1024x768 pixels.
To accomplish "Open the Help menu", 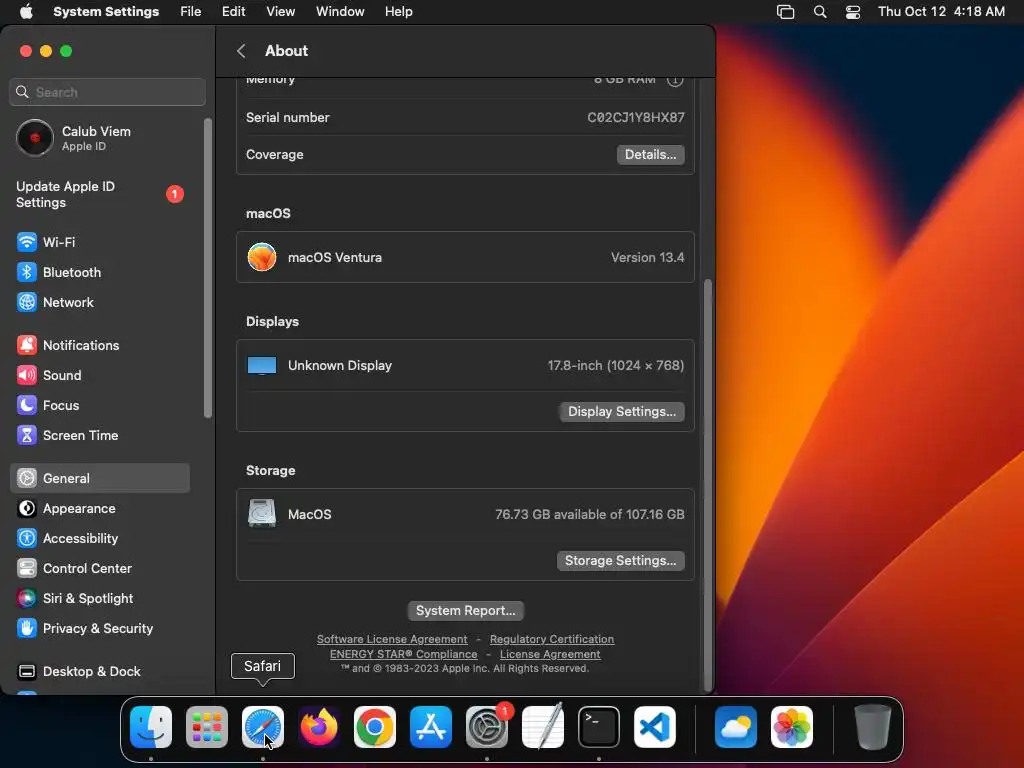I will (x=398, y=12).
